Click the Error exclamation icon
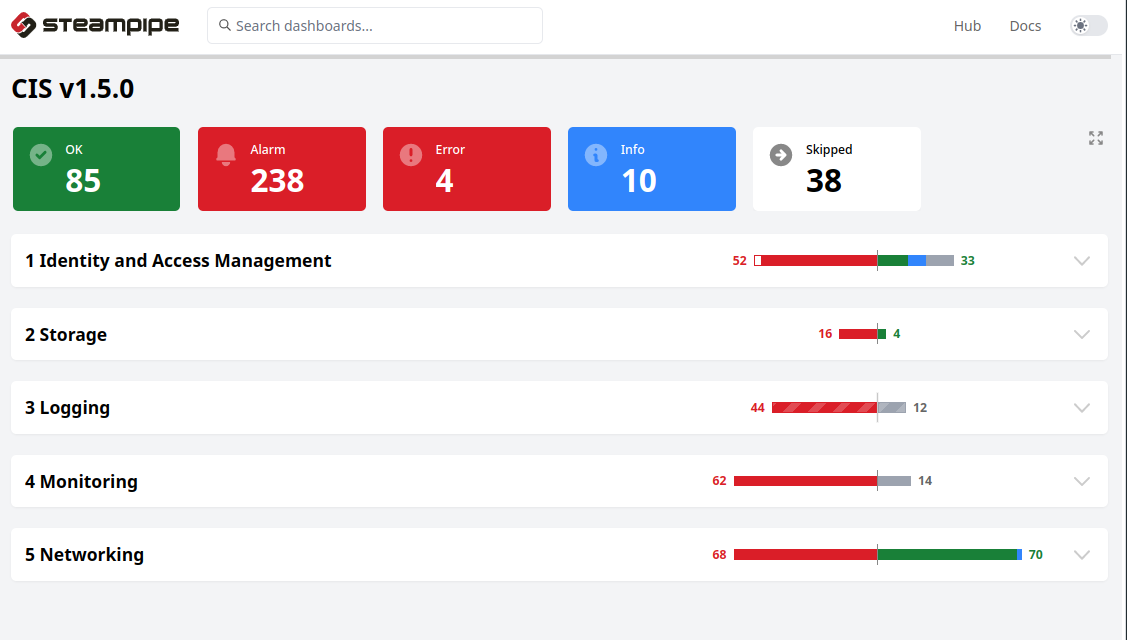The image size is (1127, 640). coord(410,154)
